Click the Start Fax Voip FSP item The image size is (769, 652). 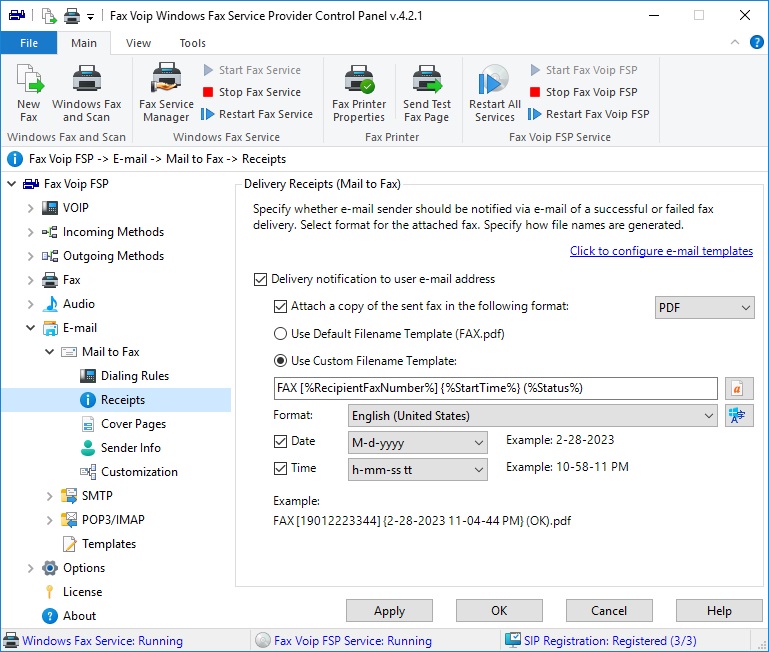pos(584,70)
